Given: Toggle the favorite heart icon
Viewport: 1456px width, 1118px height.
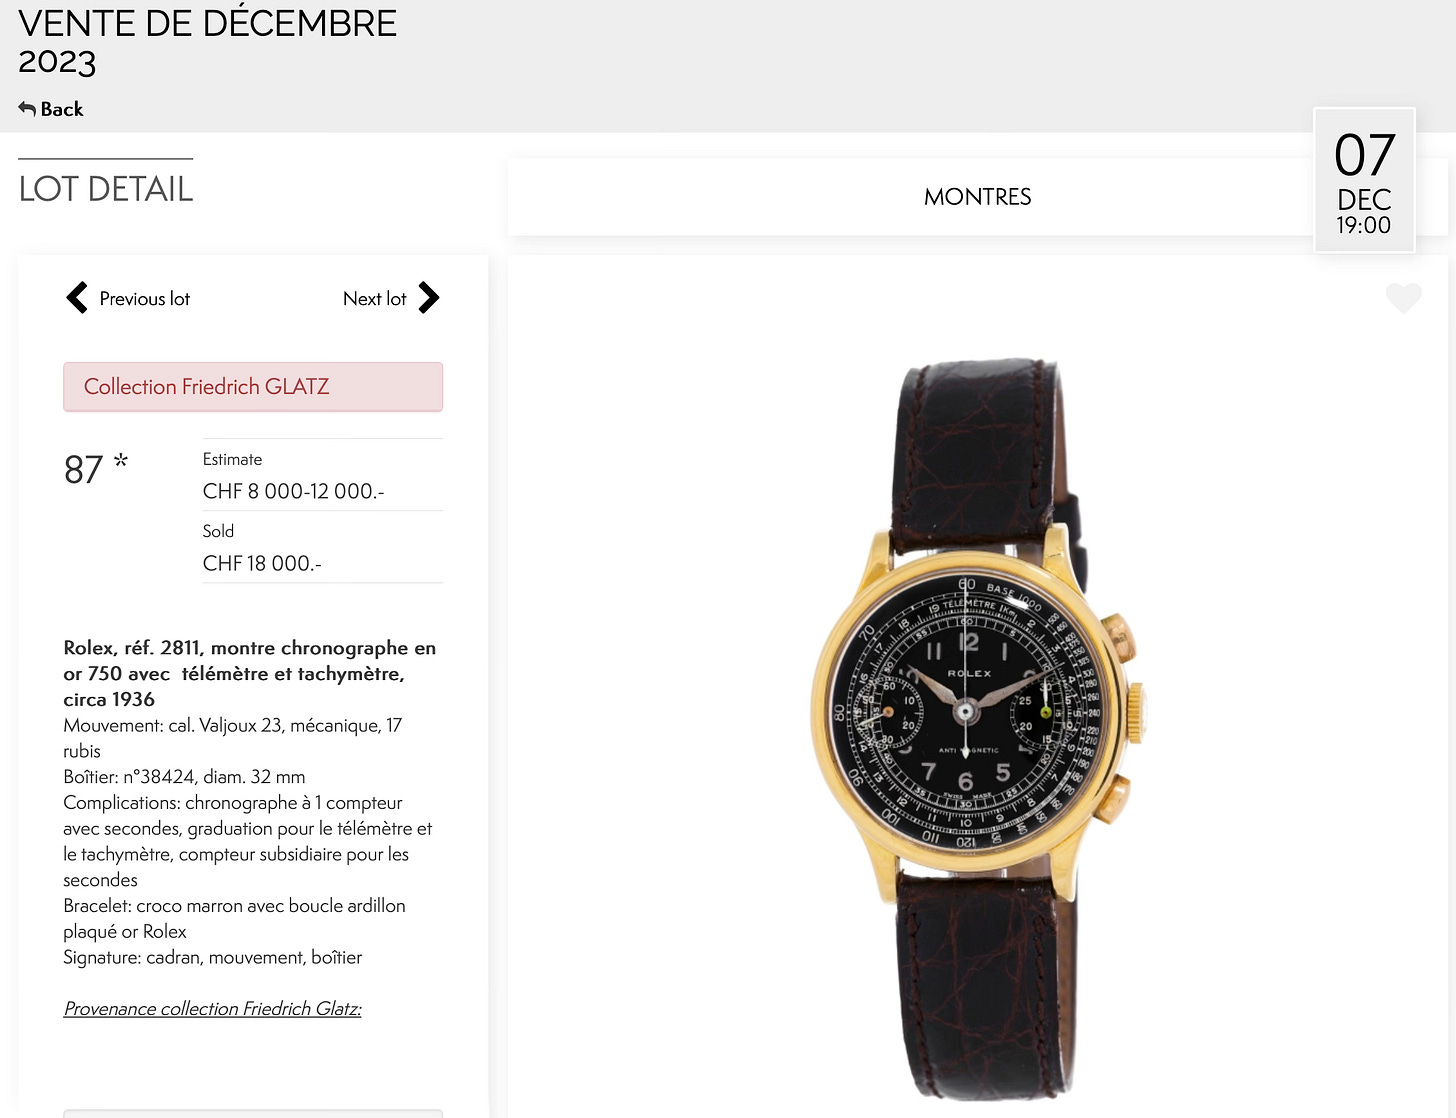Looking at the screenshot, I should click(x=1404, y=298).
